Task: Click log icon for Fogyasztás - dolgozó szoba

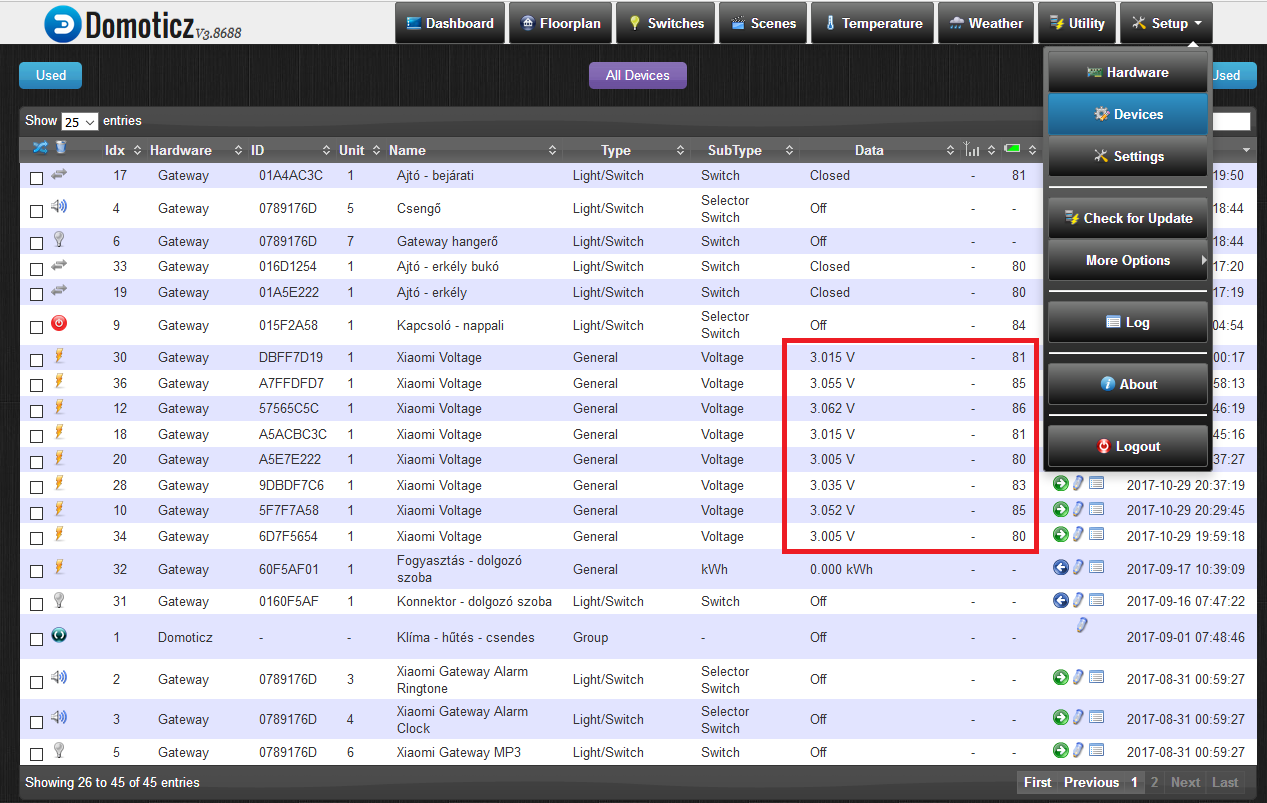Action: [1096, 568]
